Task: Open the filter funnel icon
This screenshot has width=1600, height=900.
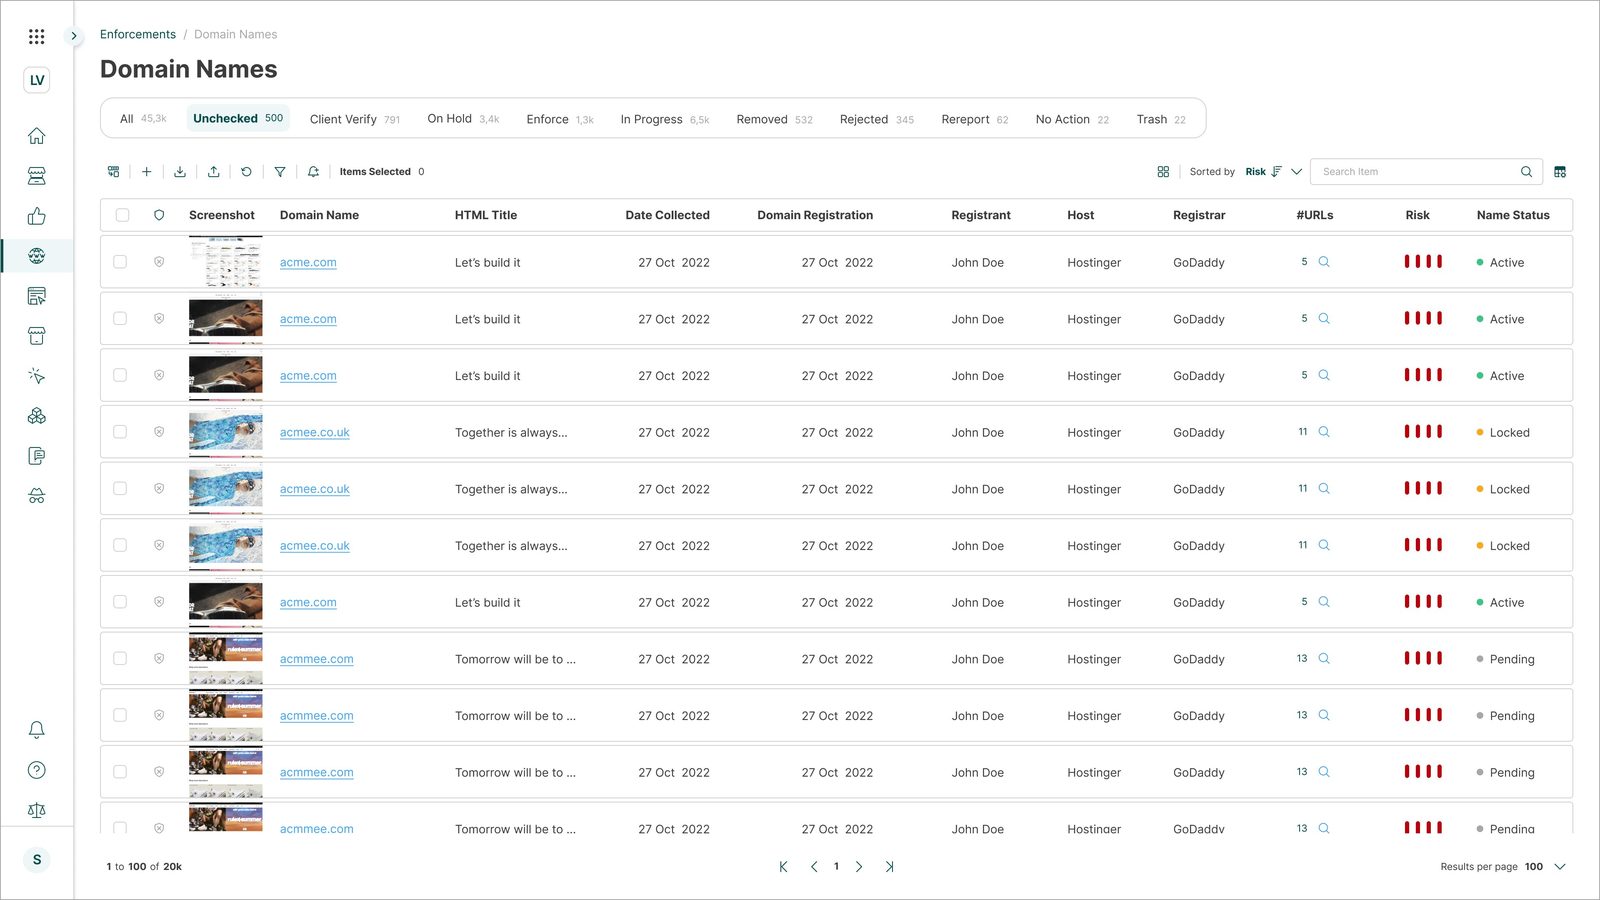Action: (280, 172)
